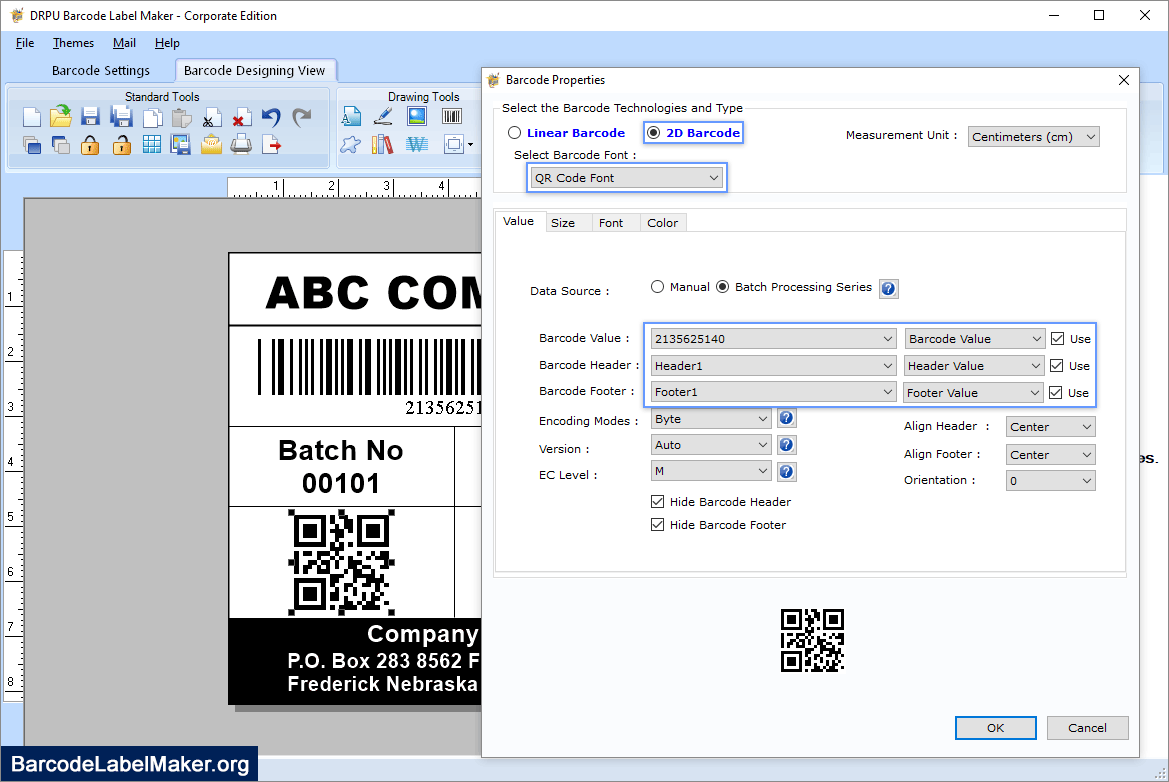Open the Themes menu

click(x=73, y=43)
